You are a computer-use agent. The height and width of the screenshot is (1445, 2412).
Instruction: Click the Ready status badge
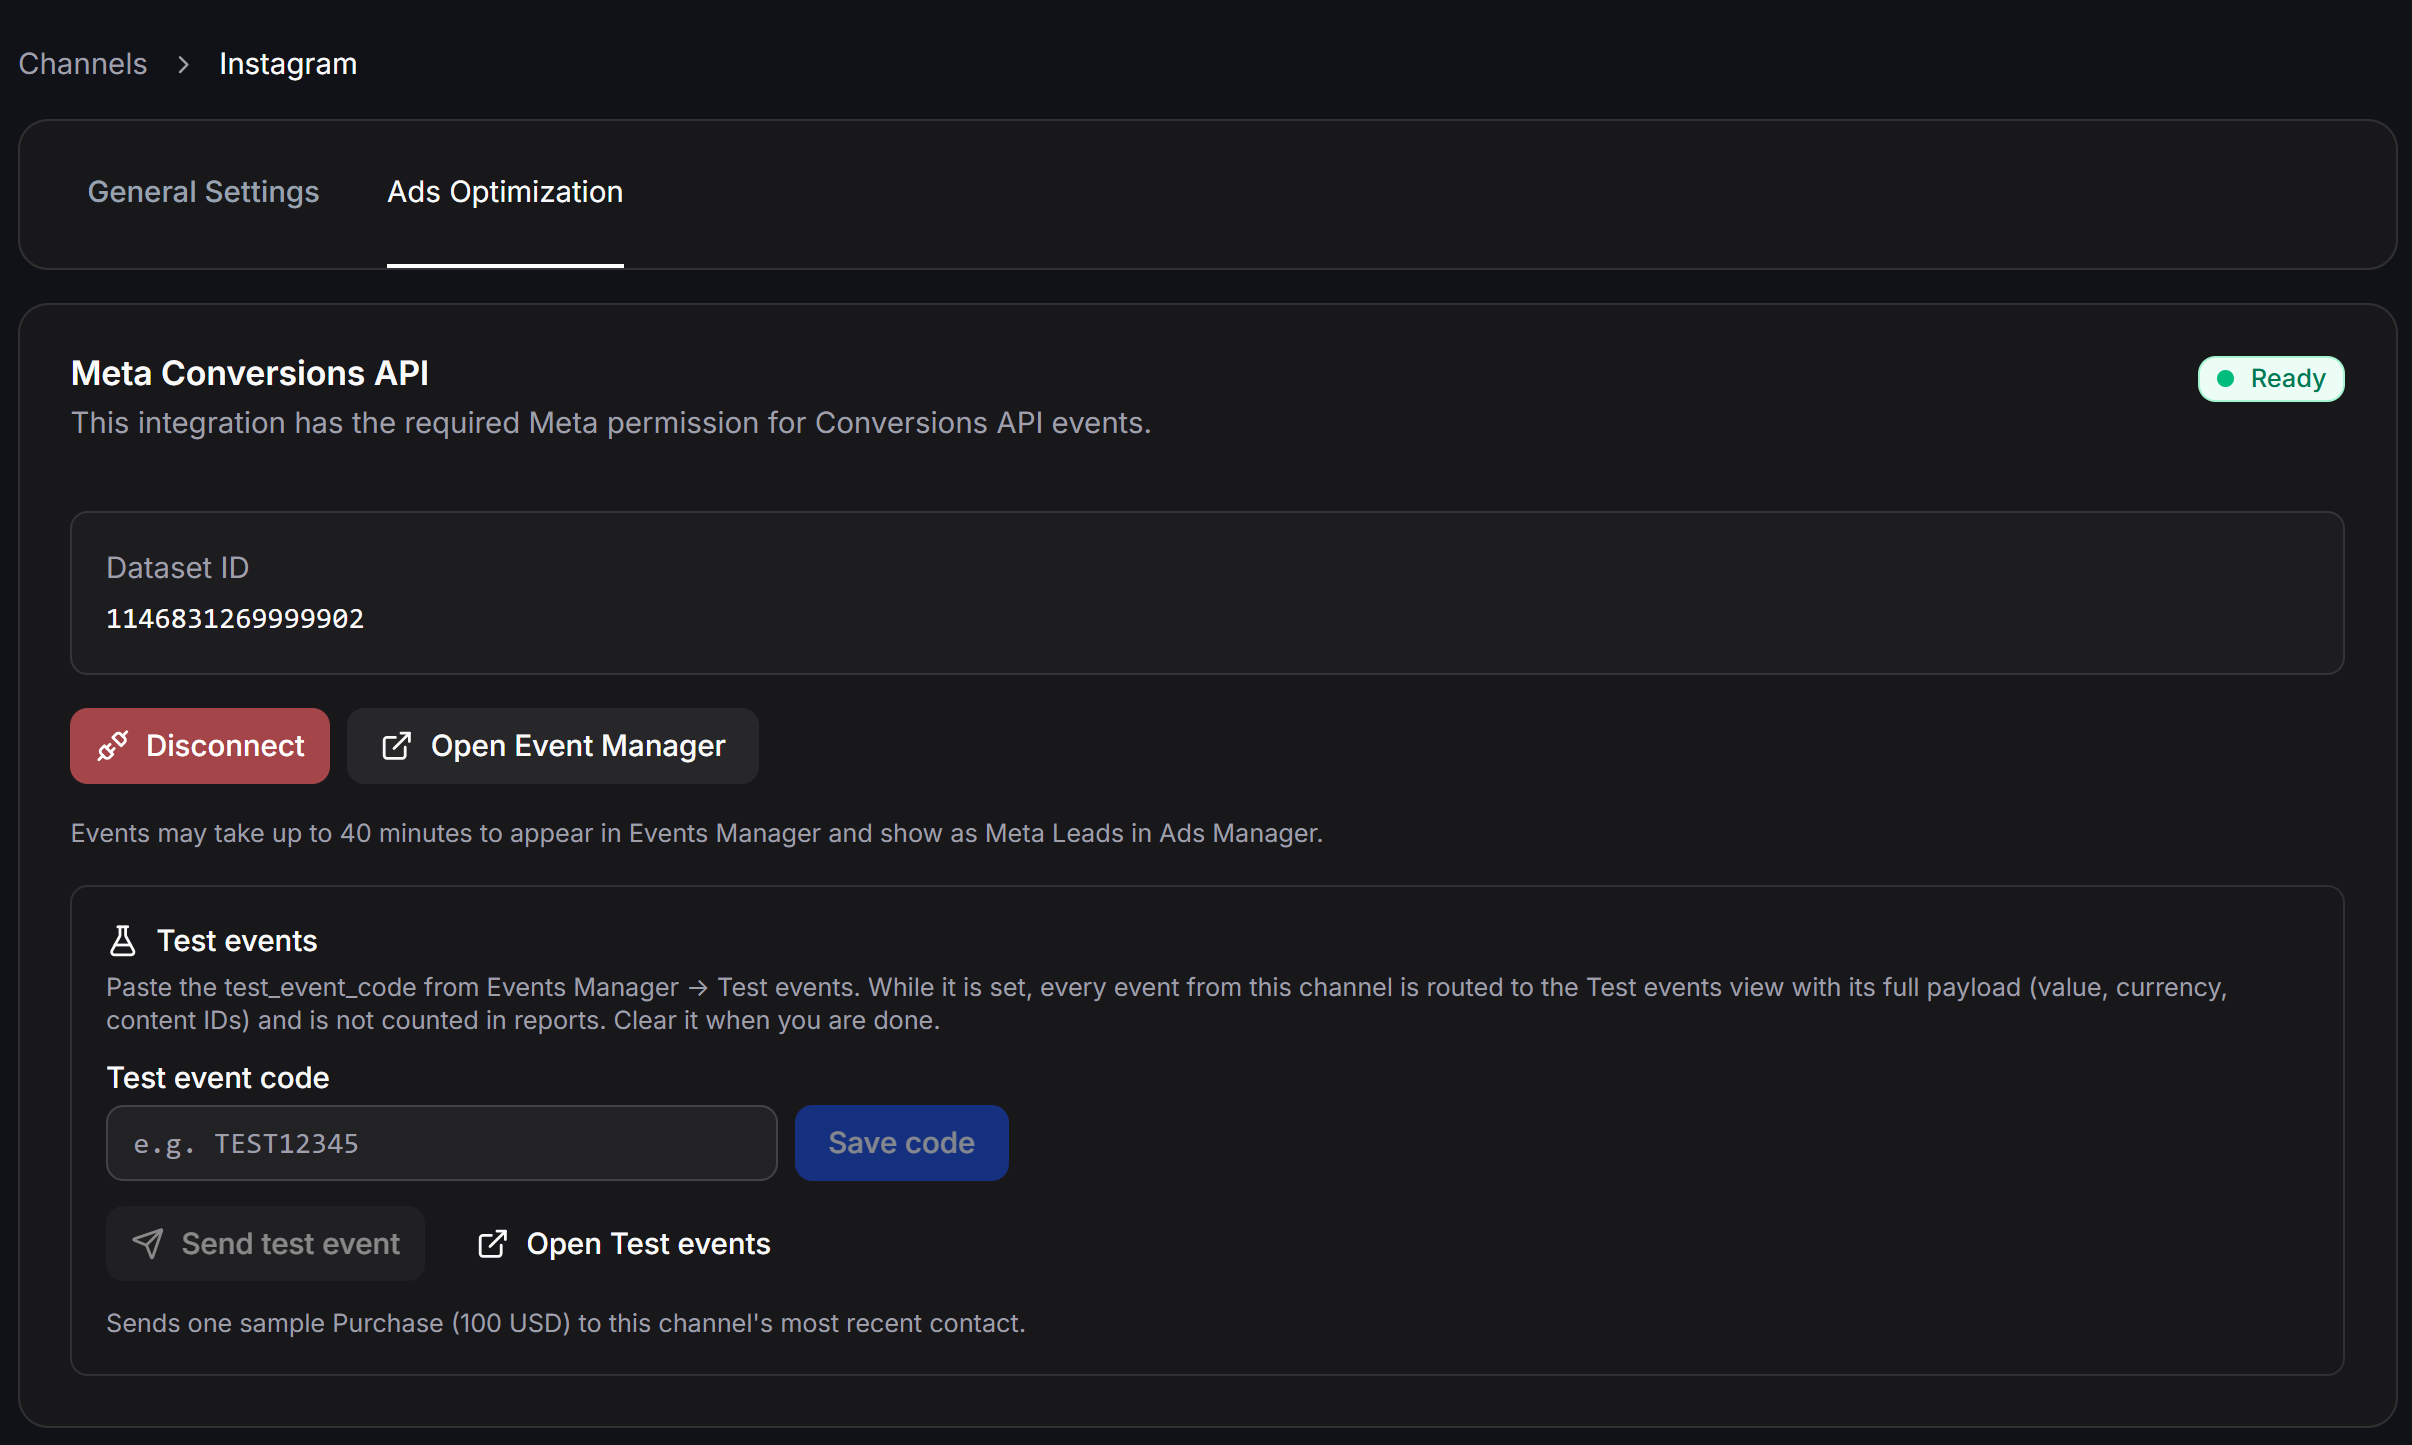[x=2270, y=379]
